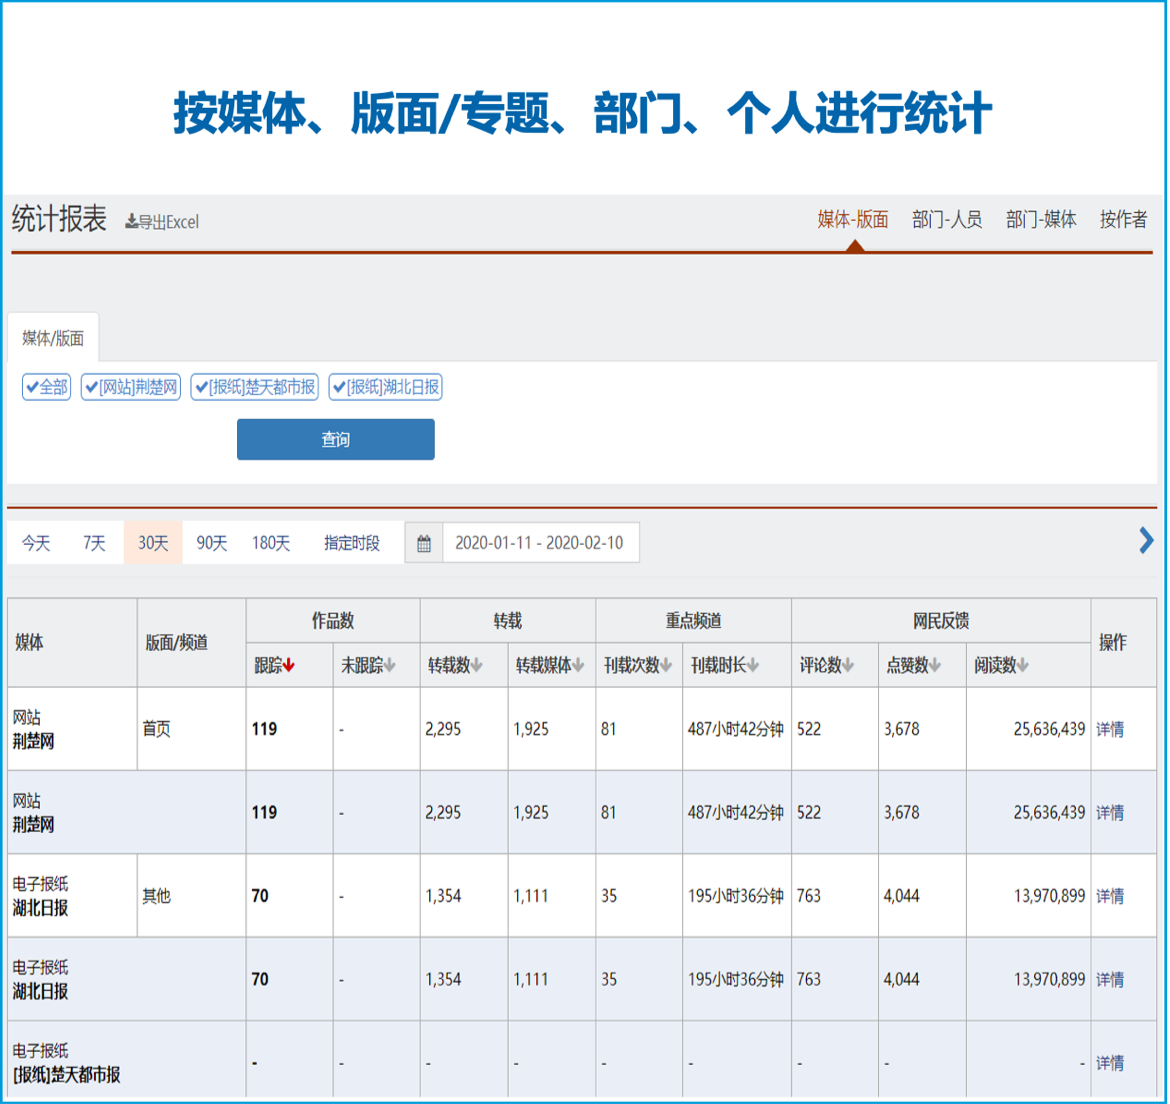Sort by 未跟踪 column arrow
The image size is (1170, 1104).
[390, 665]
